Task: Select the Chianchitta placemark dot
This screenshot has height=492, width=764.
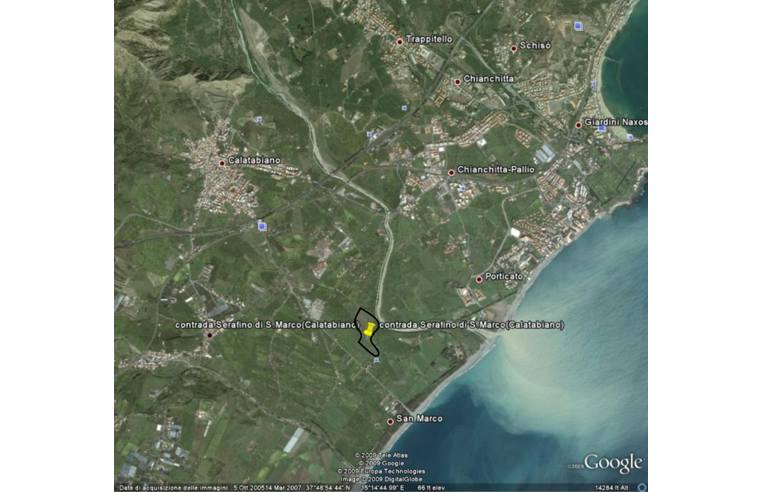Action: pyautogui.click(x=457, y=81)
